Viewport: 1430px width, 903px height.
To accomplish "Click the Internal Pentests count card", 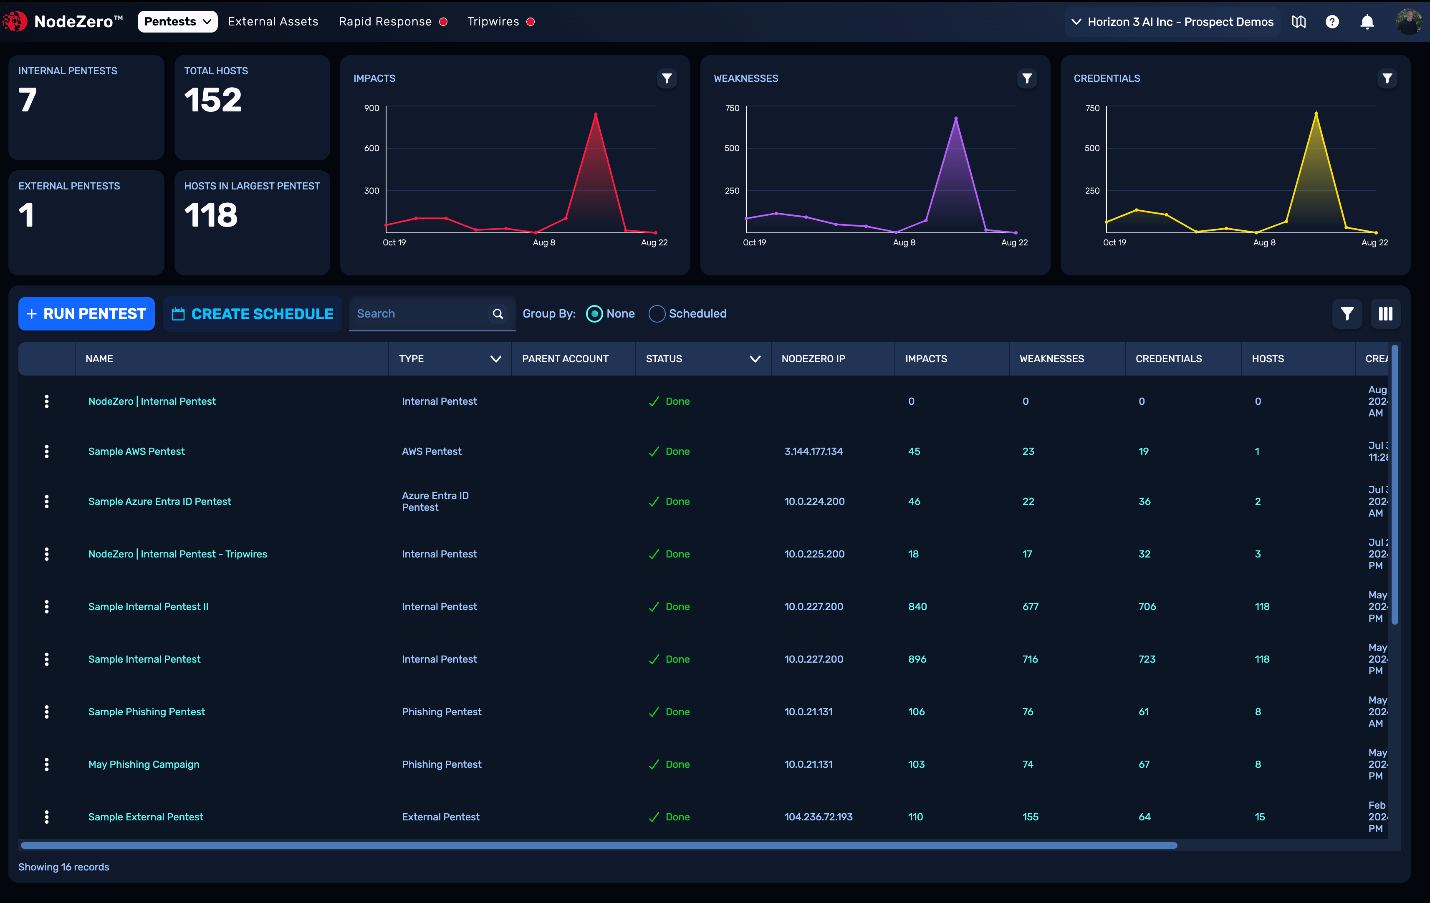I will pyautogui.click(x=86, y=107).
